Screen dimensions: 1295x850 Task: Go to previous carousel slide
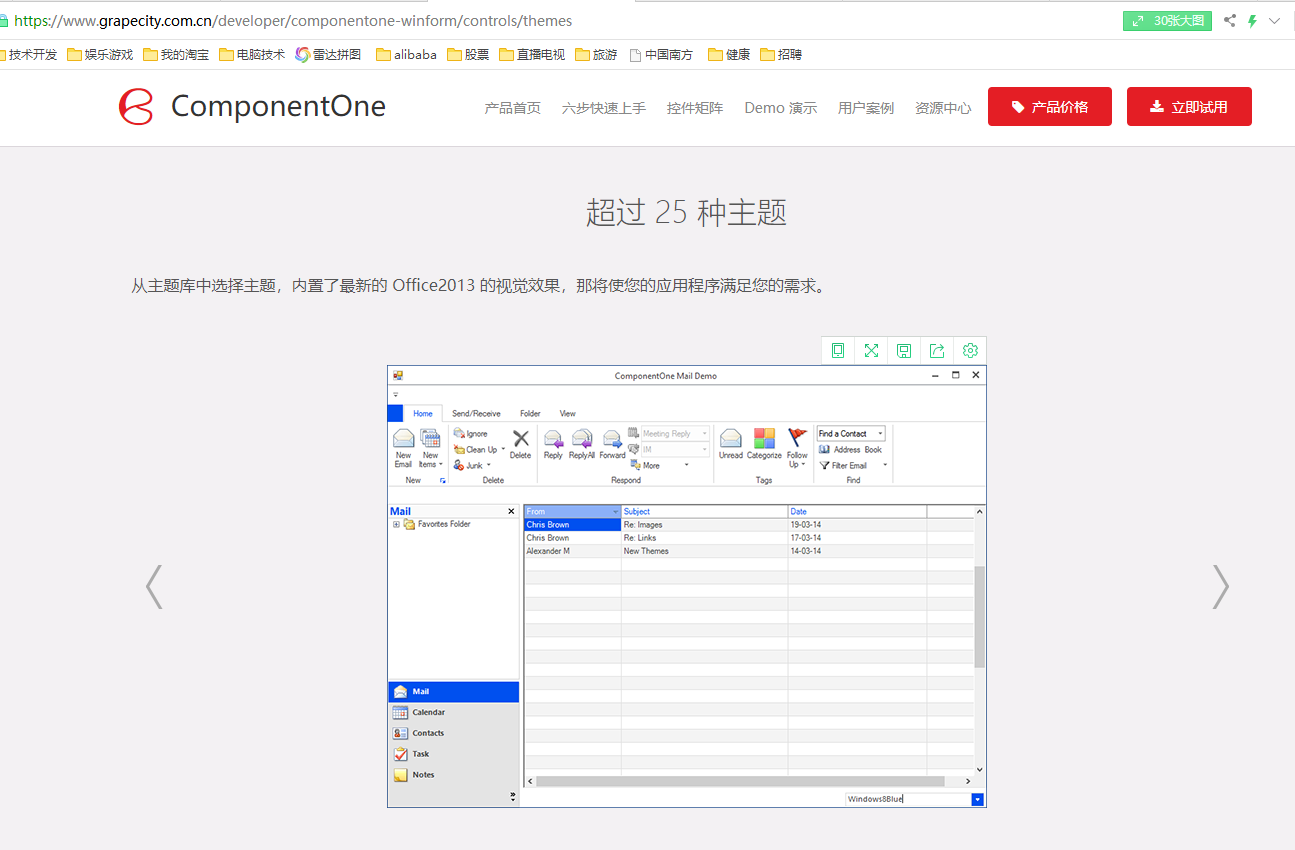(x=153, y=587)
